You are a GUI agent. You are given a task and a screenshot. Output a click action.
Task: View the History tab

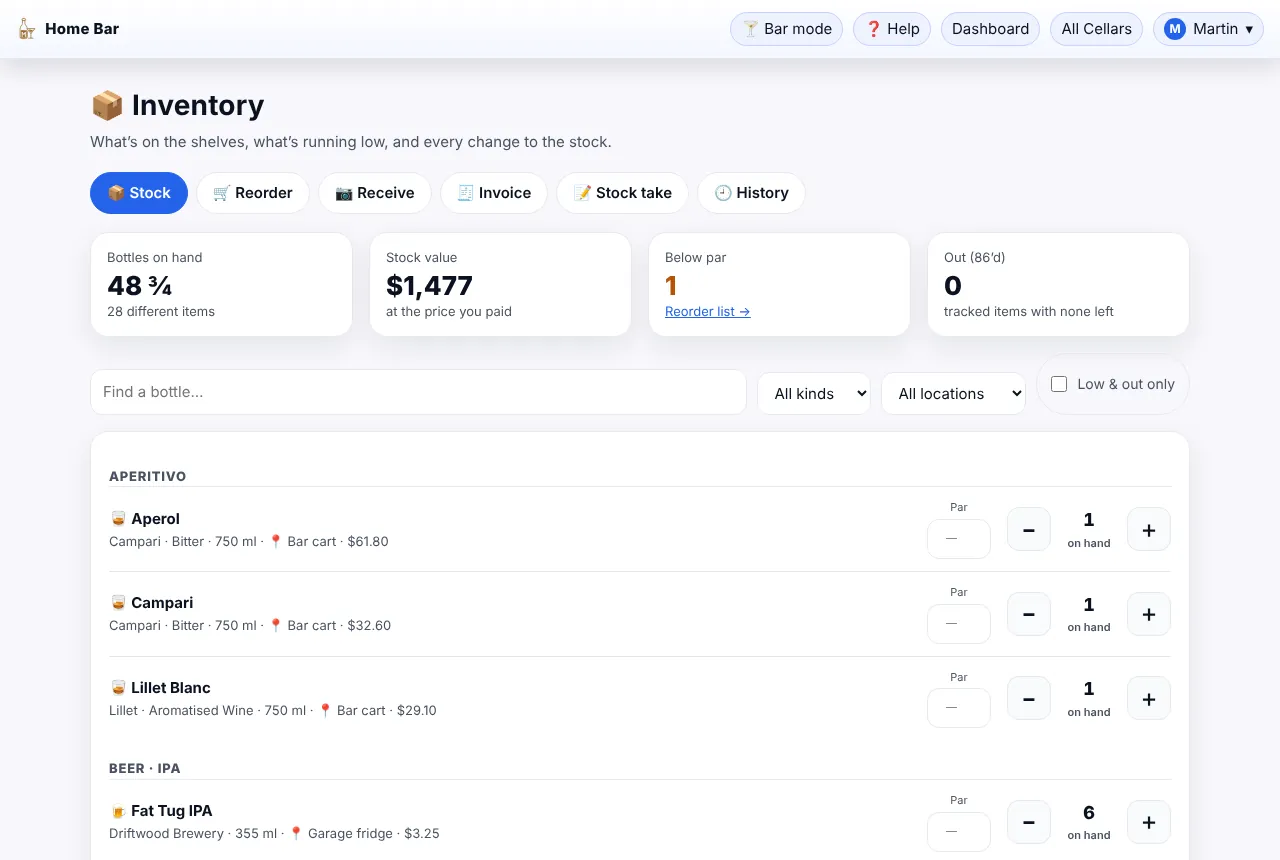tap(751, 193)
